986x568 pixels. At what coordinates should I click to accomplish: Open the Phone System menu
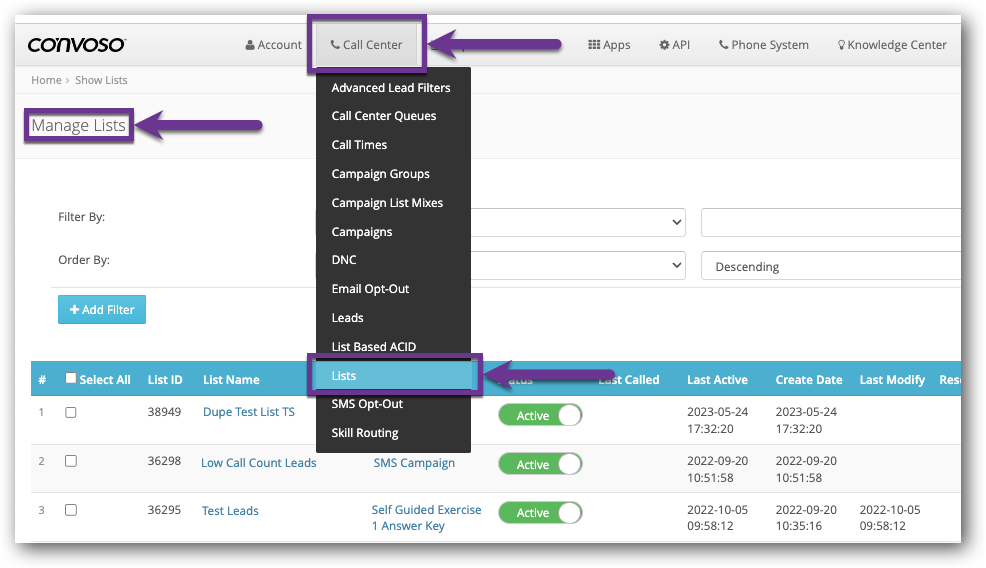[x=764, y=45]
